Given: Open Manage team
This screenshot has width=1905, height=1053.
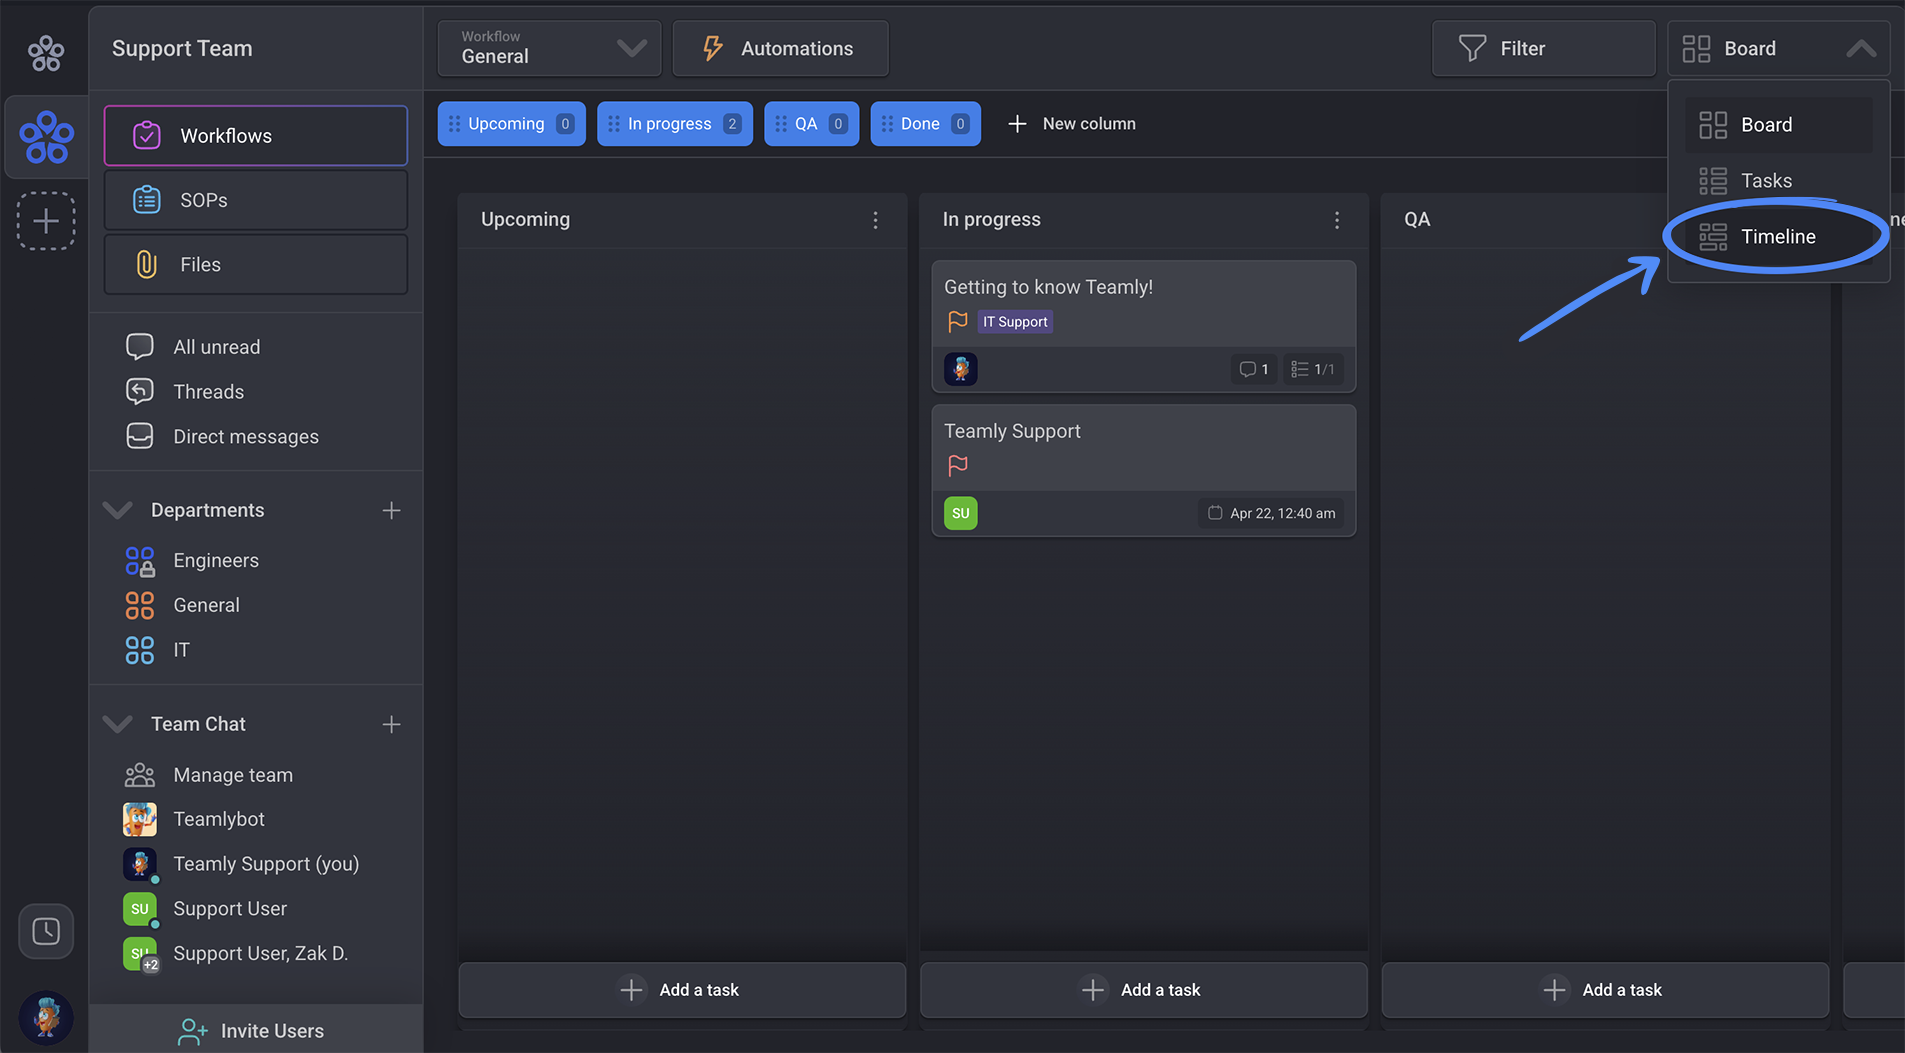Looking at the screenshot, I should (233, 775).
